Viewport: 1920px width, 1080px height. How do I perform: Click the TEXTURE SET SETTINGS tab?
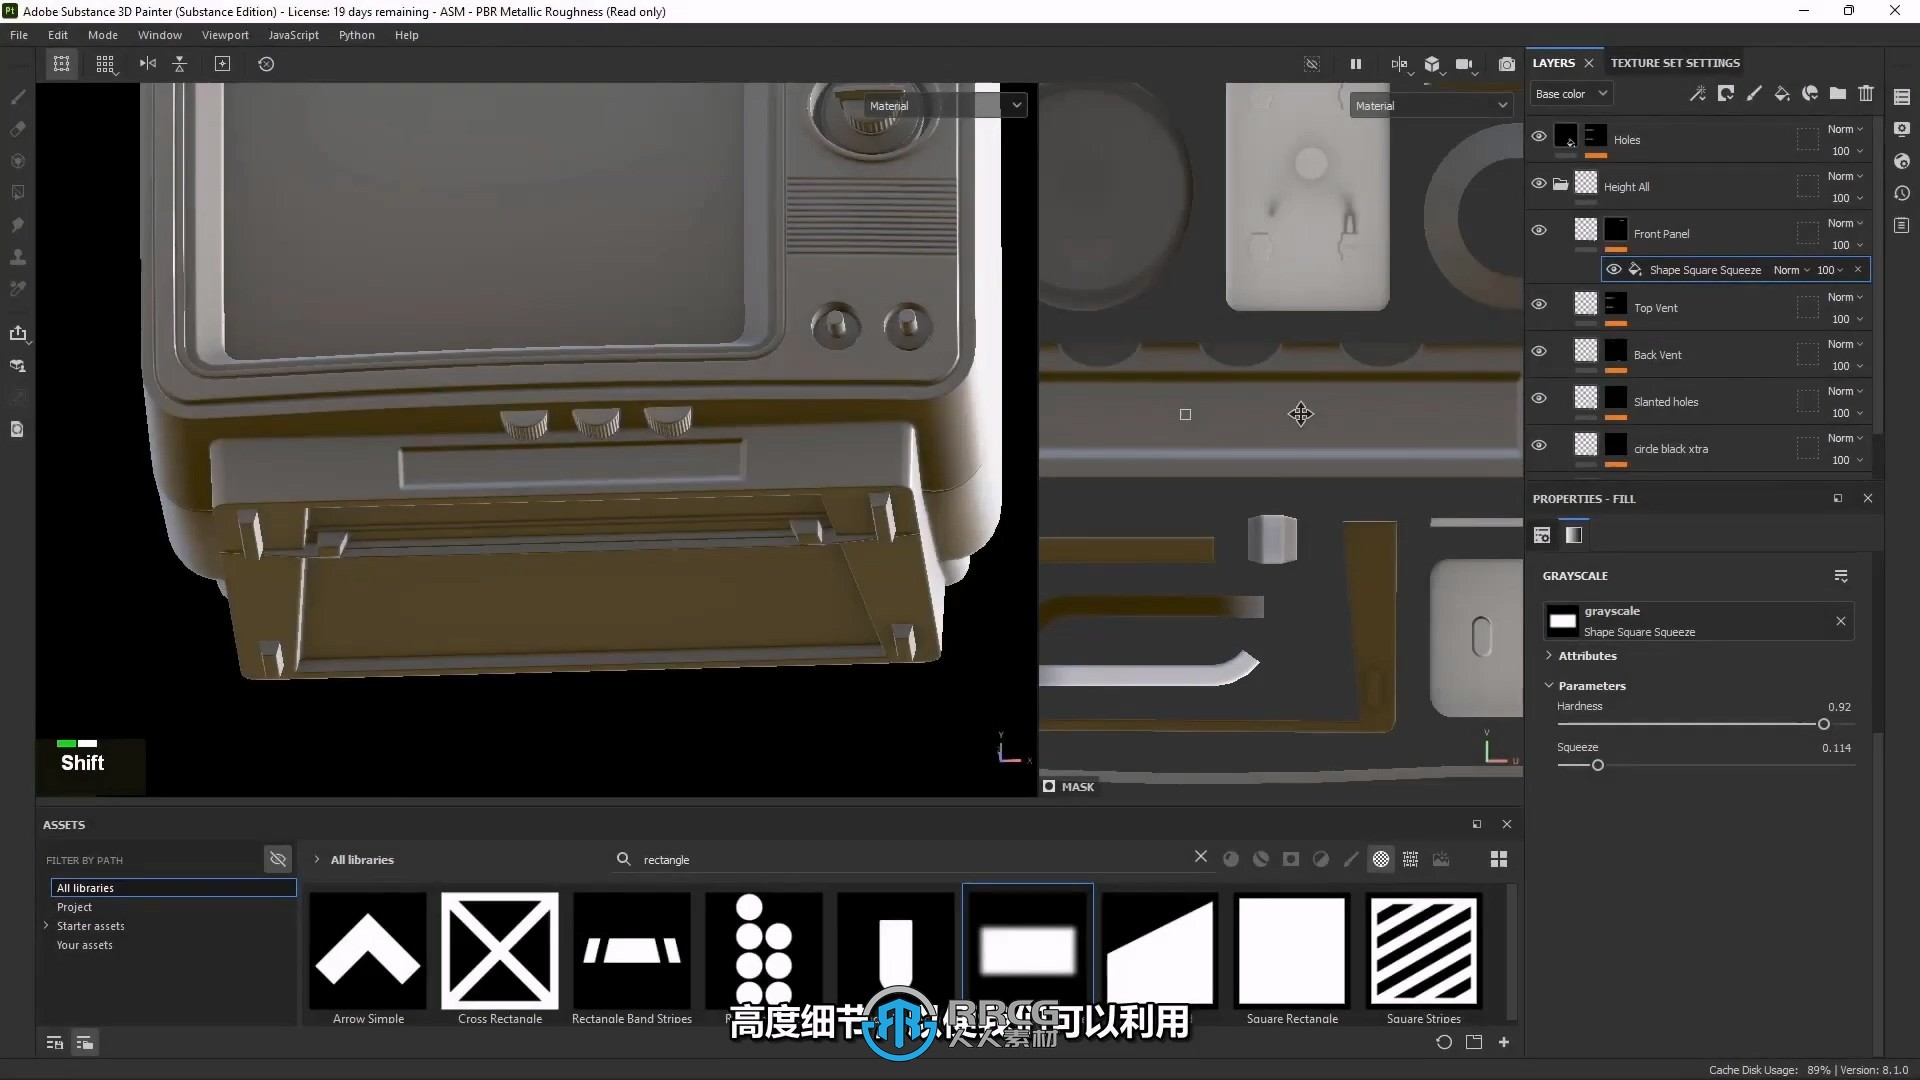[1676, 62]
